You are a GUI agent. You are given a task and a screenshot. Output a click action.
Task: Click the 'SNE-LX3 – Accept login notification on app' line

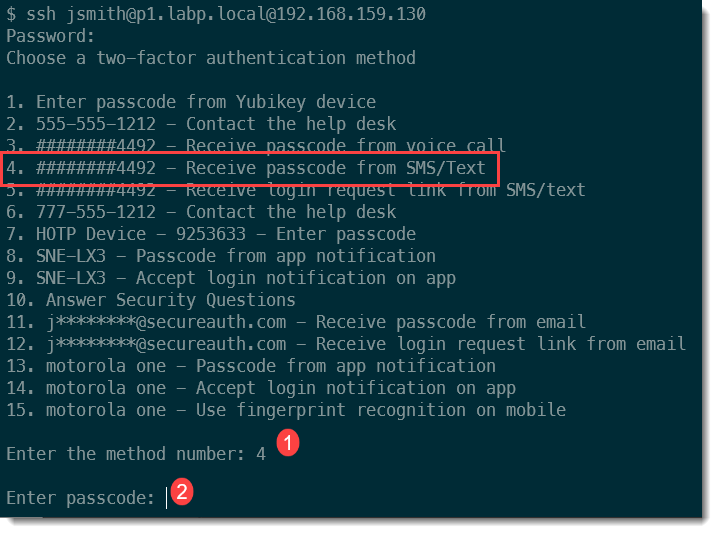tap(231, 278)
